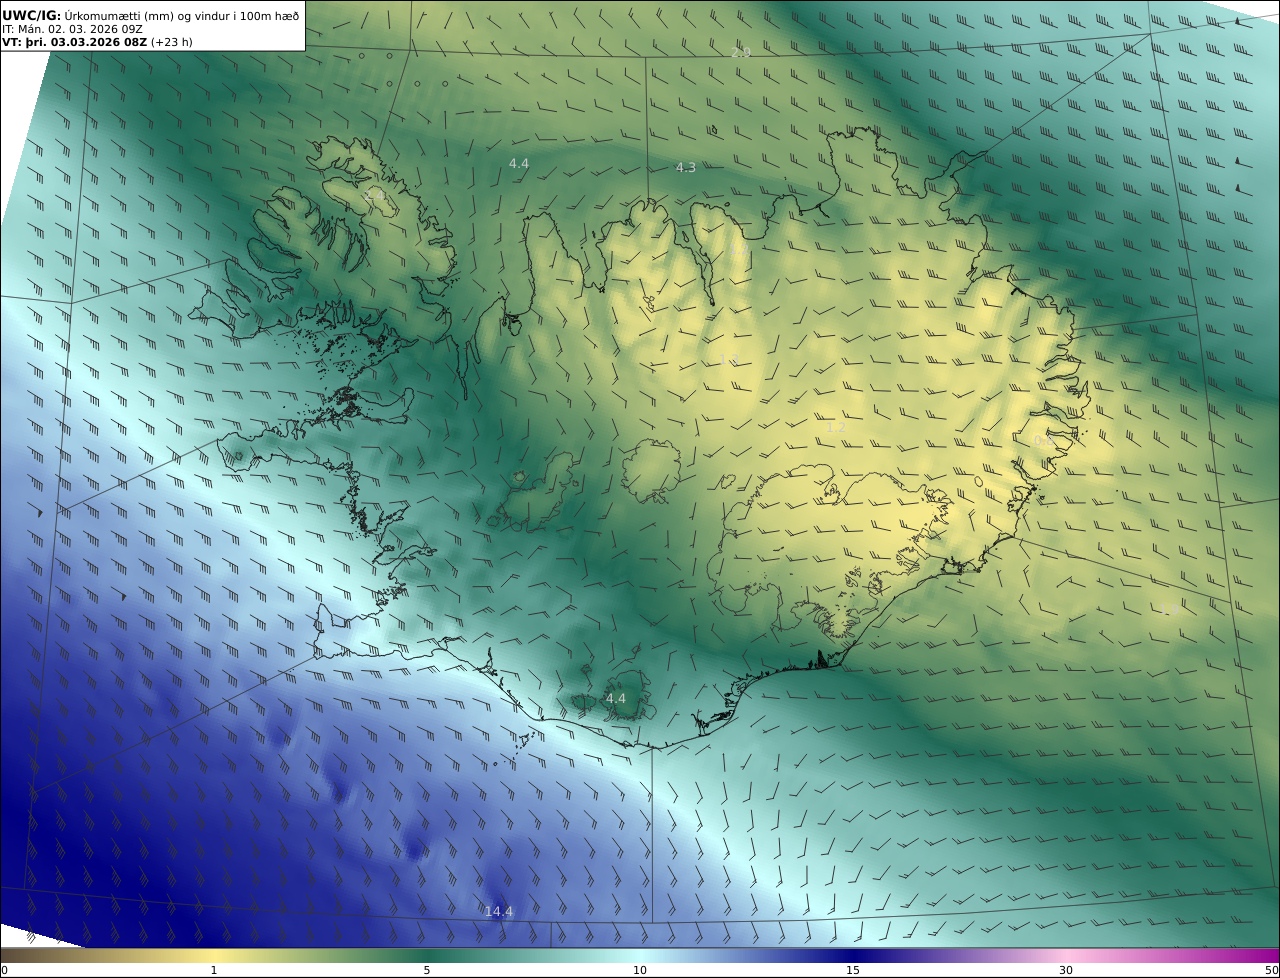The image size is (1280, 978).
Task: Click the "0" tick label on the color scale
Action: 4,970
